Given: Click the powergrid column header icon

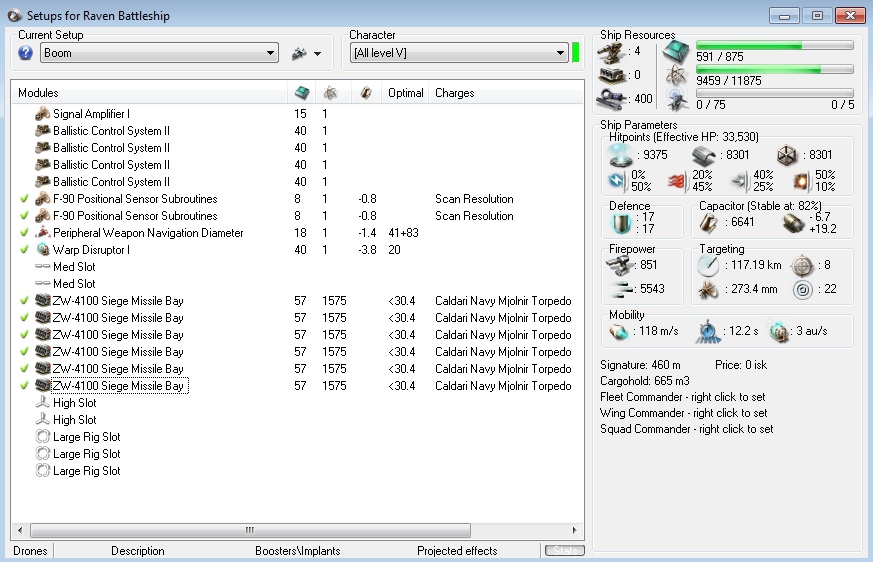Looking at the screenshot, I should pos(328,93).
